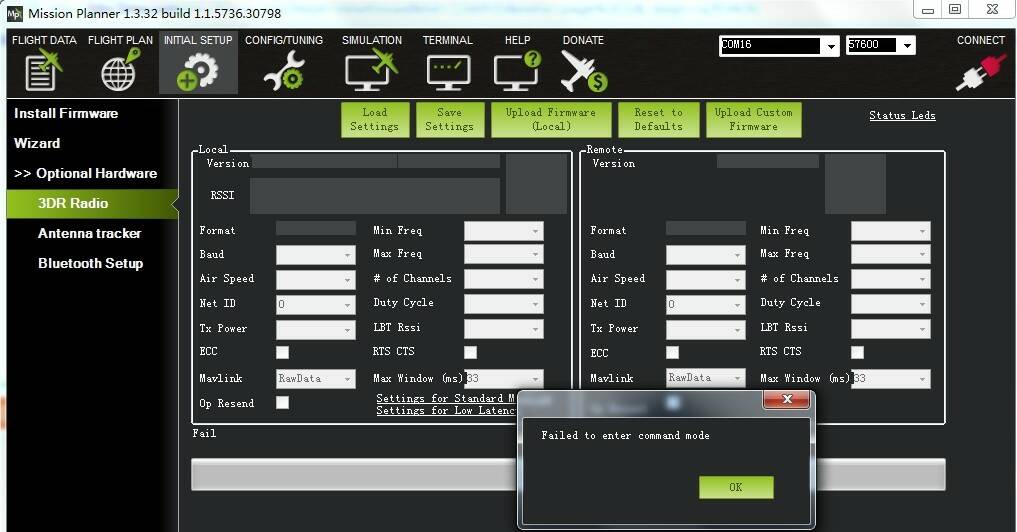Open the Terminal monitor icon

[x=448, y=72]
